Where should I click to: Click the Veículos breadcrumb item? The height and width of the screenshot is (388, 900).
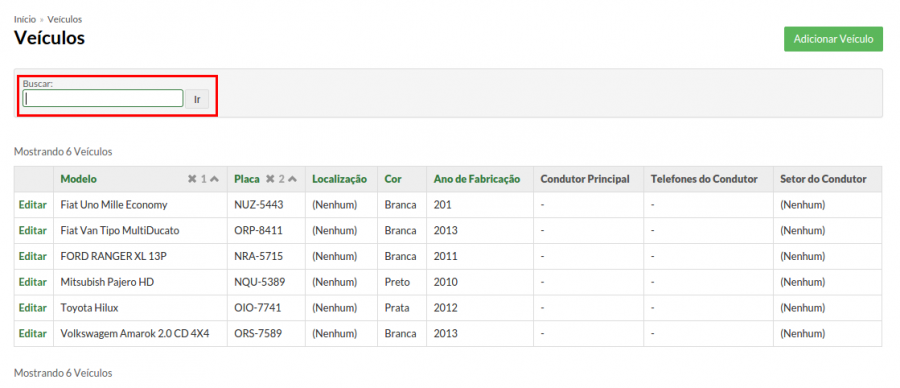(65, 20)
